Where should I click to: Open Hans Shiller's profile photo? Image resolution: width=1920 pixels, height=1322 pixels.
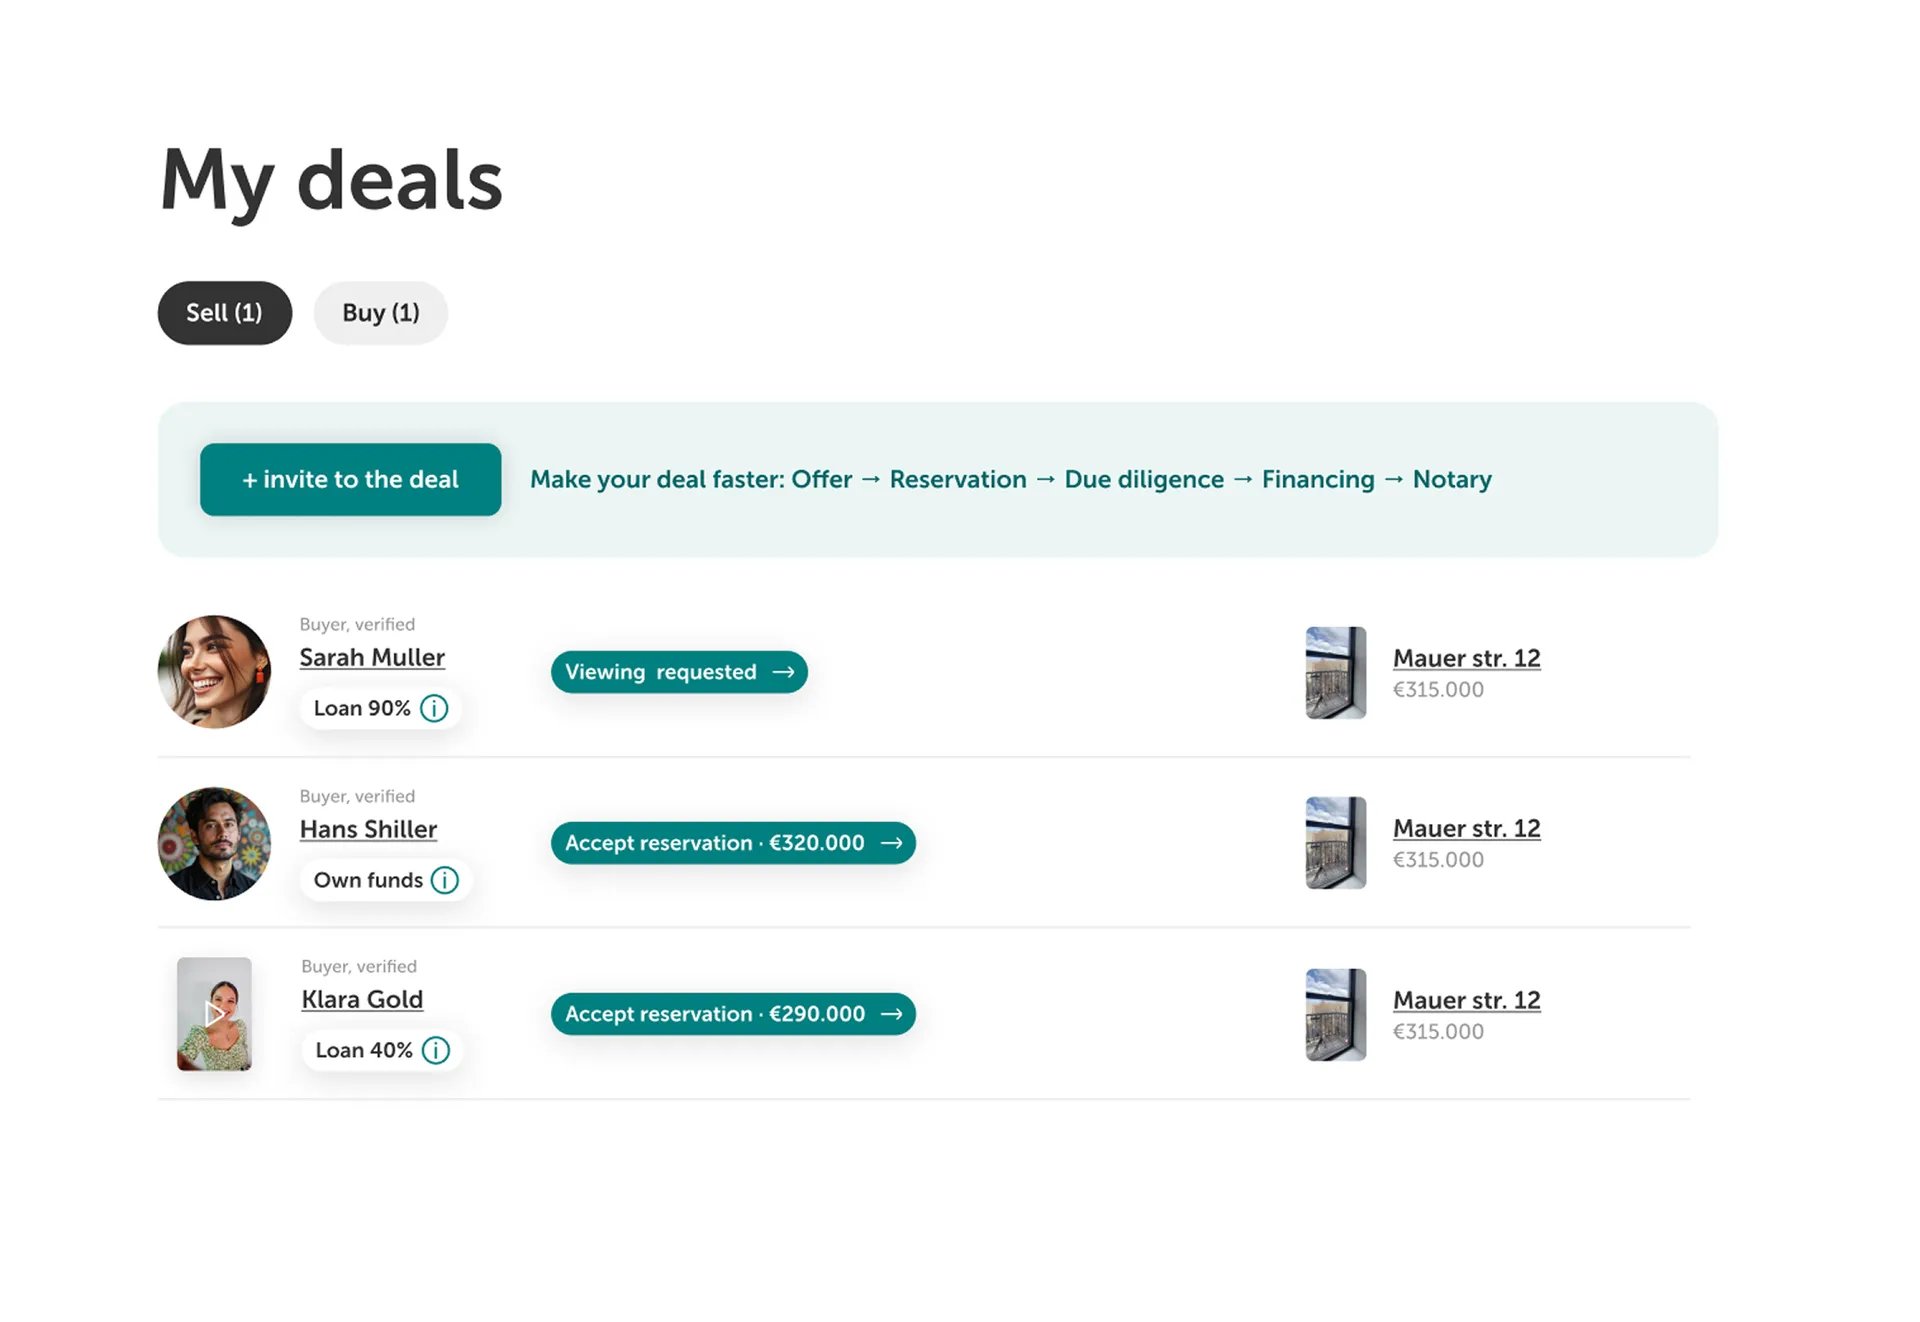[214, 843]
